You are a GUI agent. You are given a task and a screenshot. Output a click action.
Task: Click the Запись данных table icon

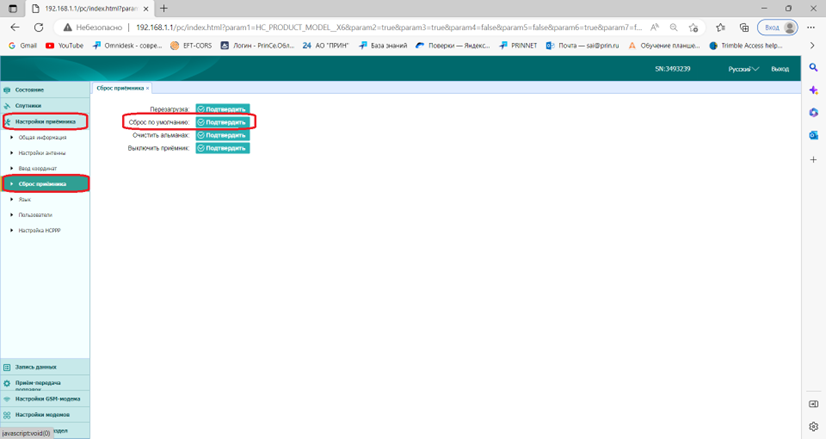click(x=7, y=367)
